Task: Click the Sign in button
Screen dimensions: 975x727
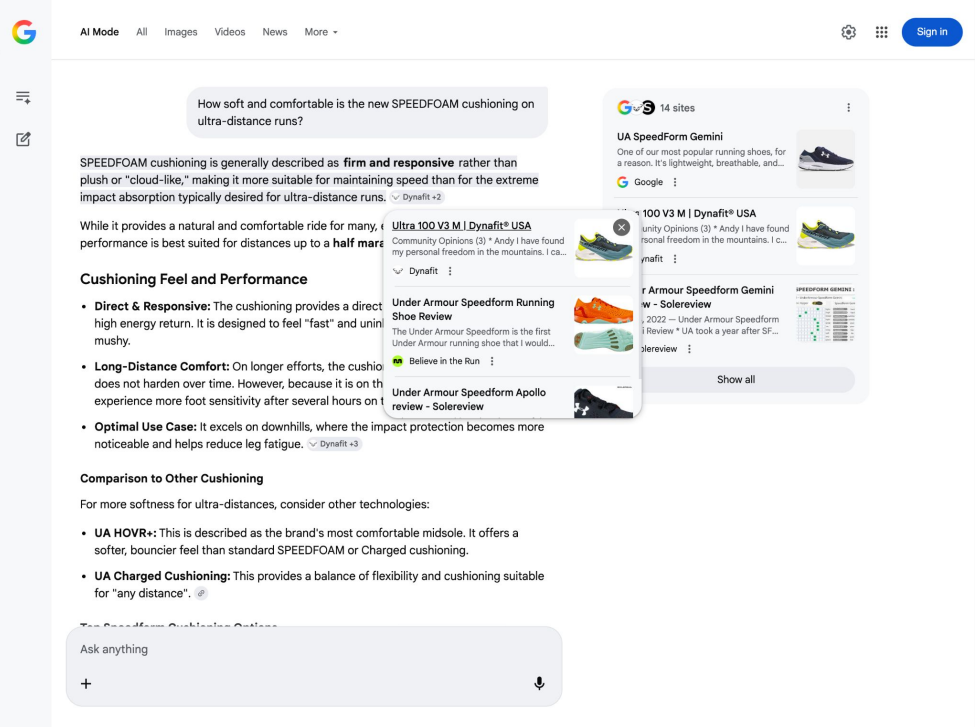Action: pyautogui.click(x=931, y=32)
